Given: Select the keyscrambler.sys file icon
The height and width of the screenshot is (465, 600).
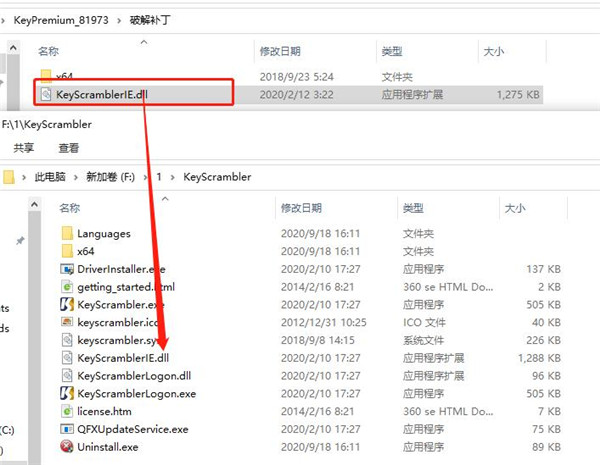Looking at the screenshot, I should 67,340.
